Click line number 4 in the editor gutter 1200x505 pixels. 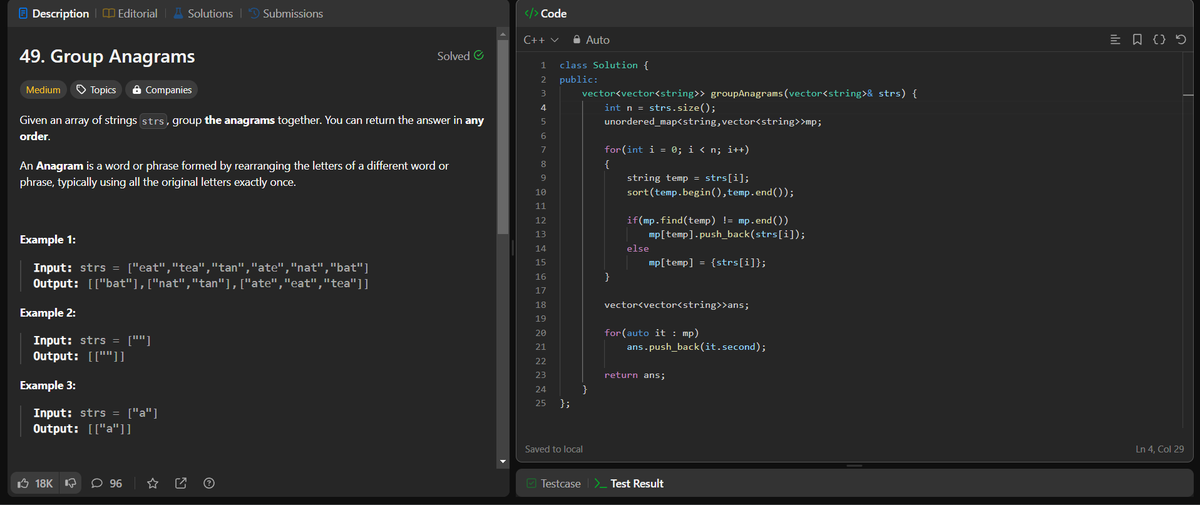[x=543, y=107]
